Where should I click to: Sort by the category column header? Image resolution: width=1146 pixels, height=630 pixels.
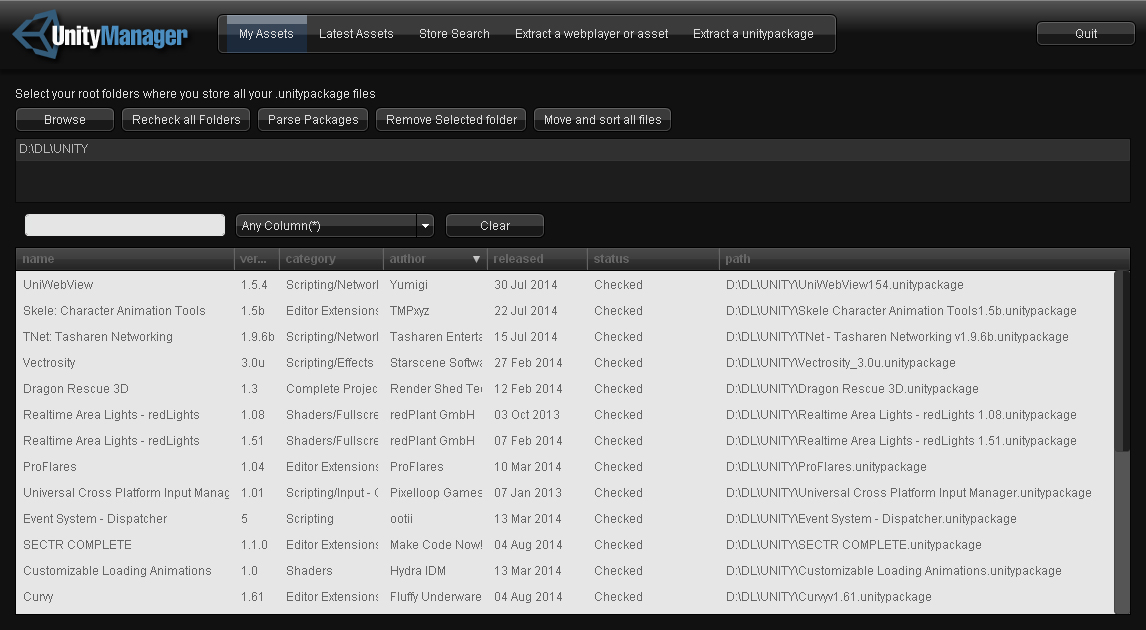331,259
